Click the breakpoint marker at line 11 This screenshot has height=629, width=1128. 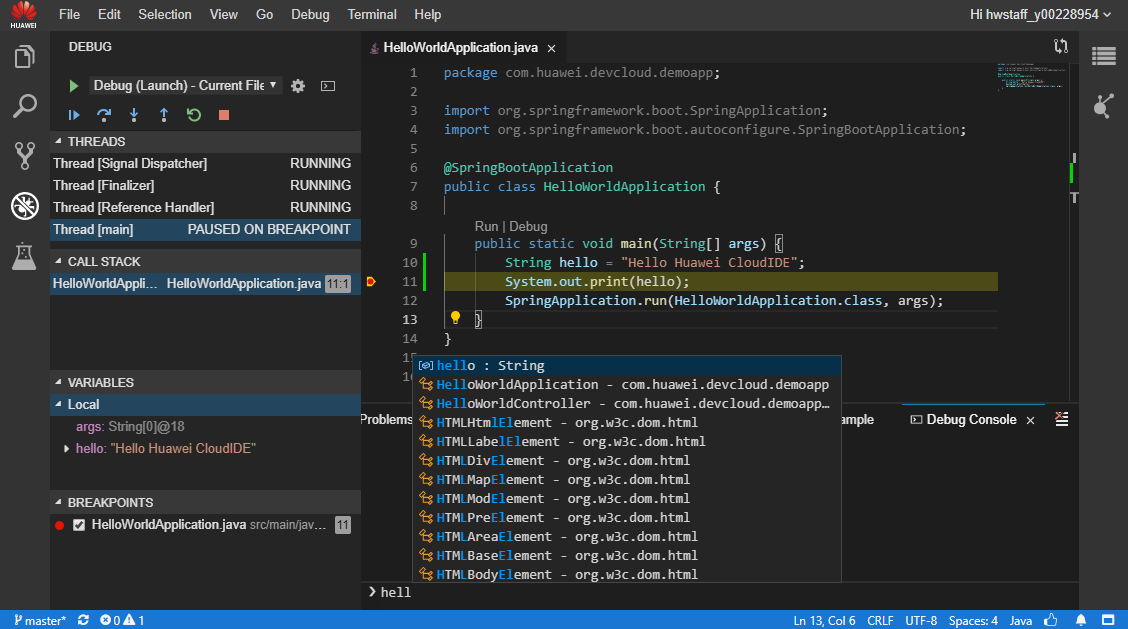tap(371, 281)
